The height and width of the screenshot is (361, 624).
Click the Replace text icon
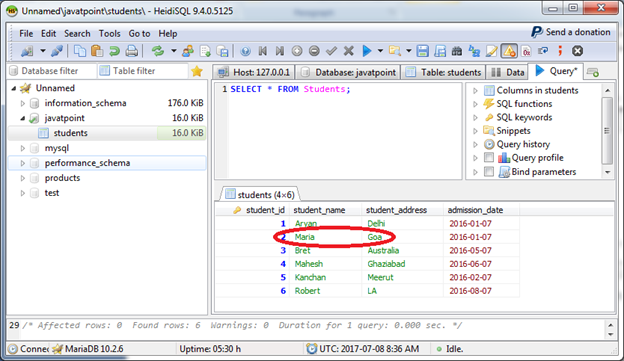pyautogui.click(x=474, y=51)
